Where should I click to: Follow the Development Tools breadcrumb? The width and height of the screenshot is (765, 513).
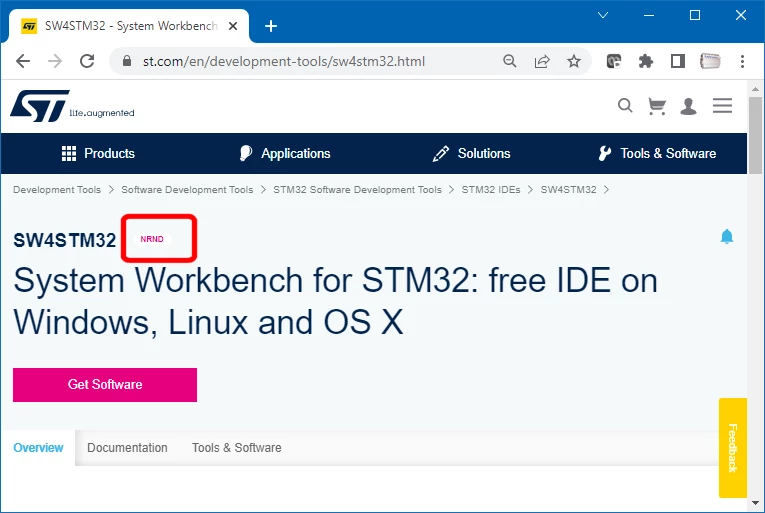pos(57,189)
